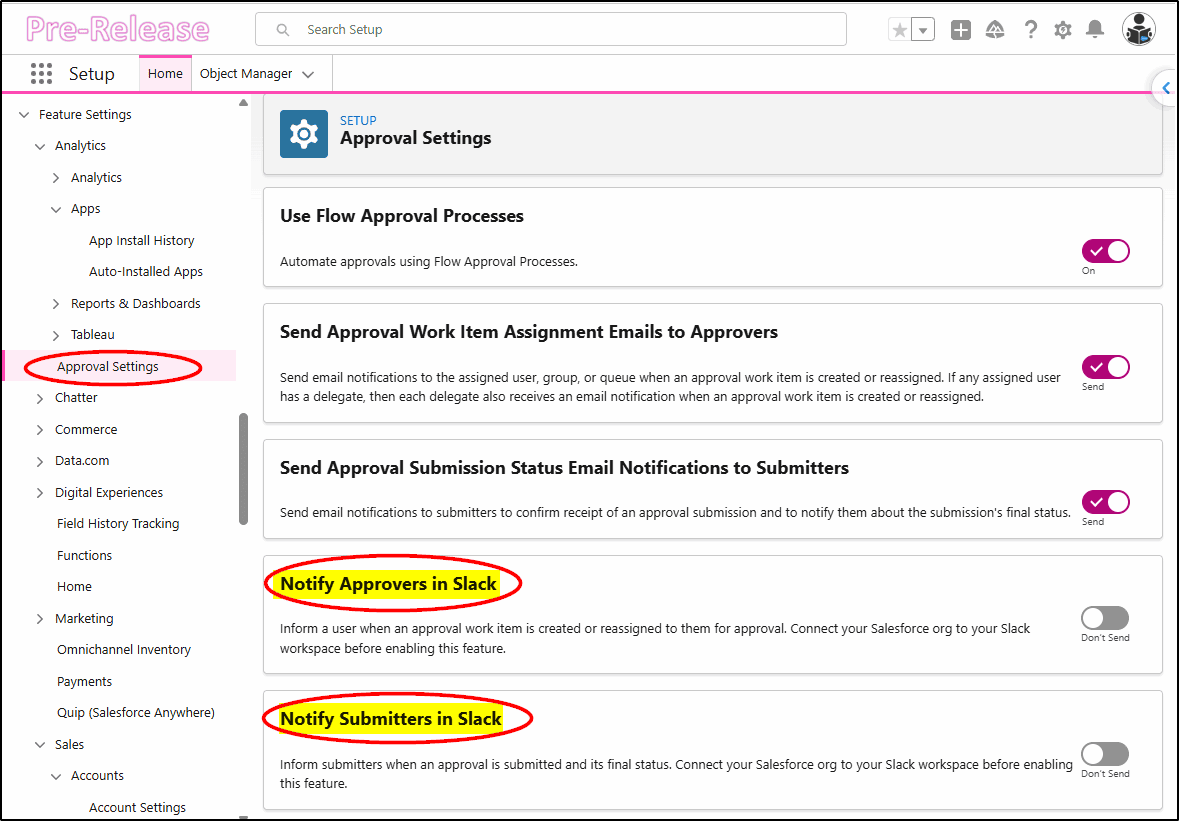Expand the collapsed side panel arrow

(1165, 88)
